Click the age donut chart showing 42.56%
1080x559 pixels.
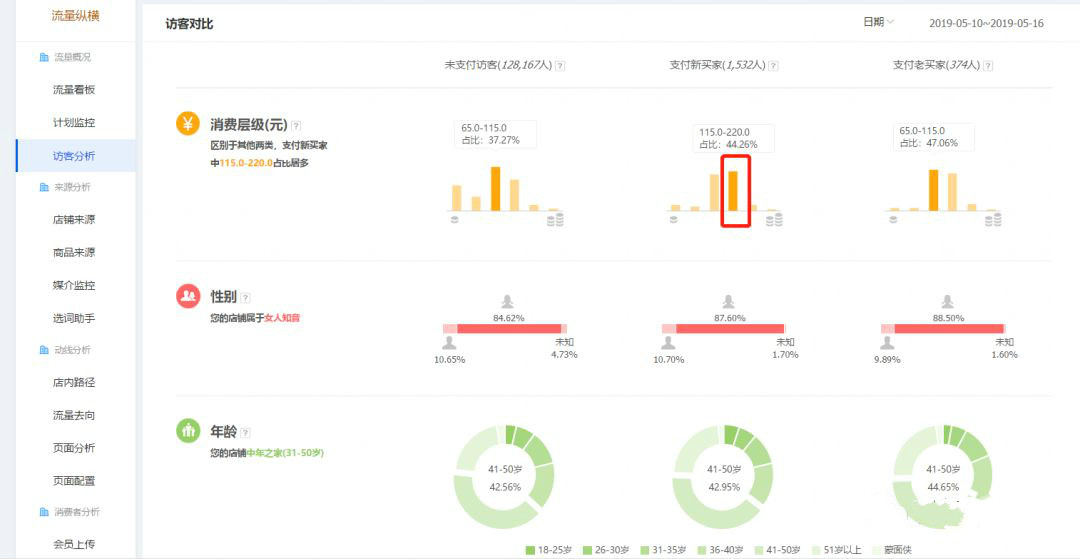coord(504,476)
